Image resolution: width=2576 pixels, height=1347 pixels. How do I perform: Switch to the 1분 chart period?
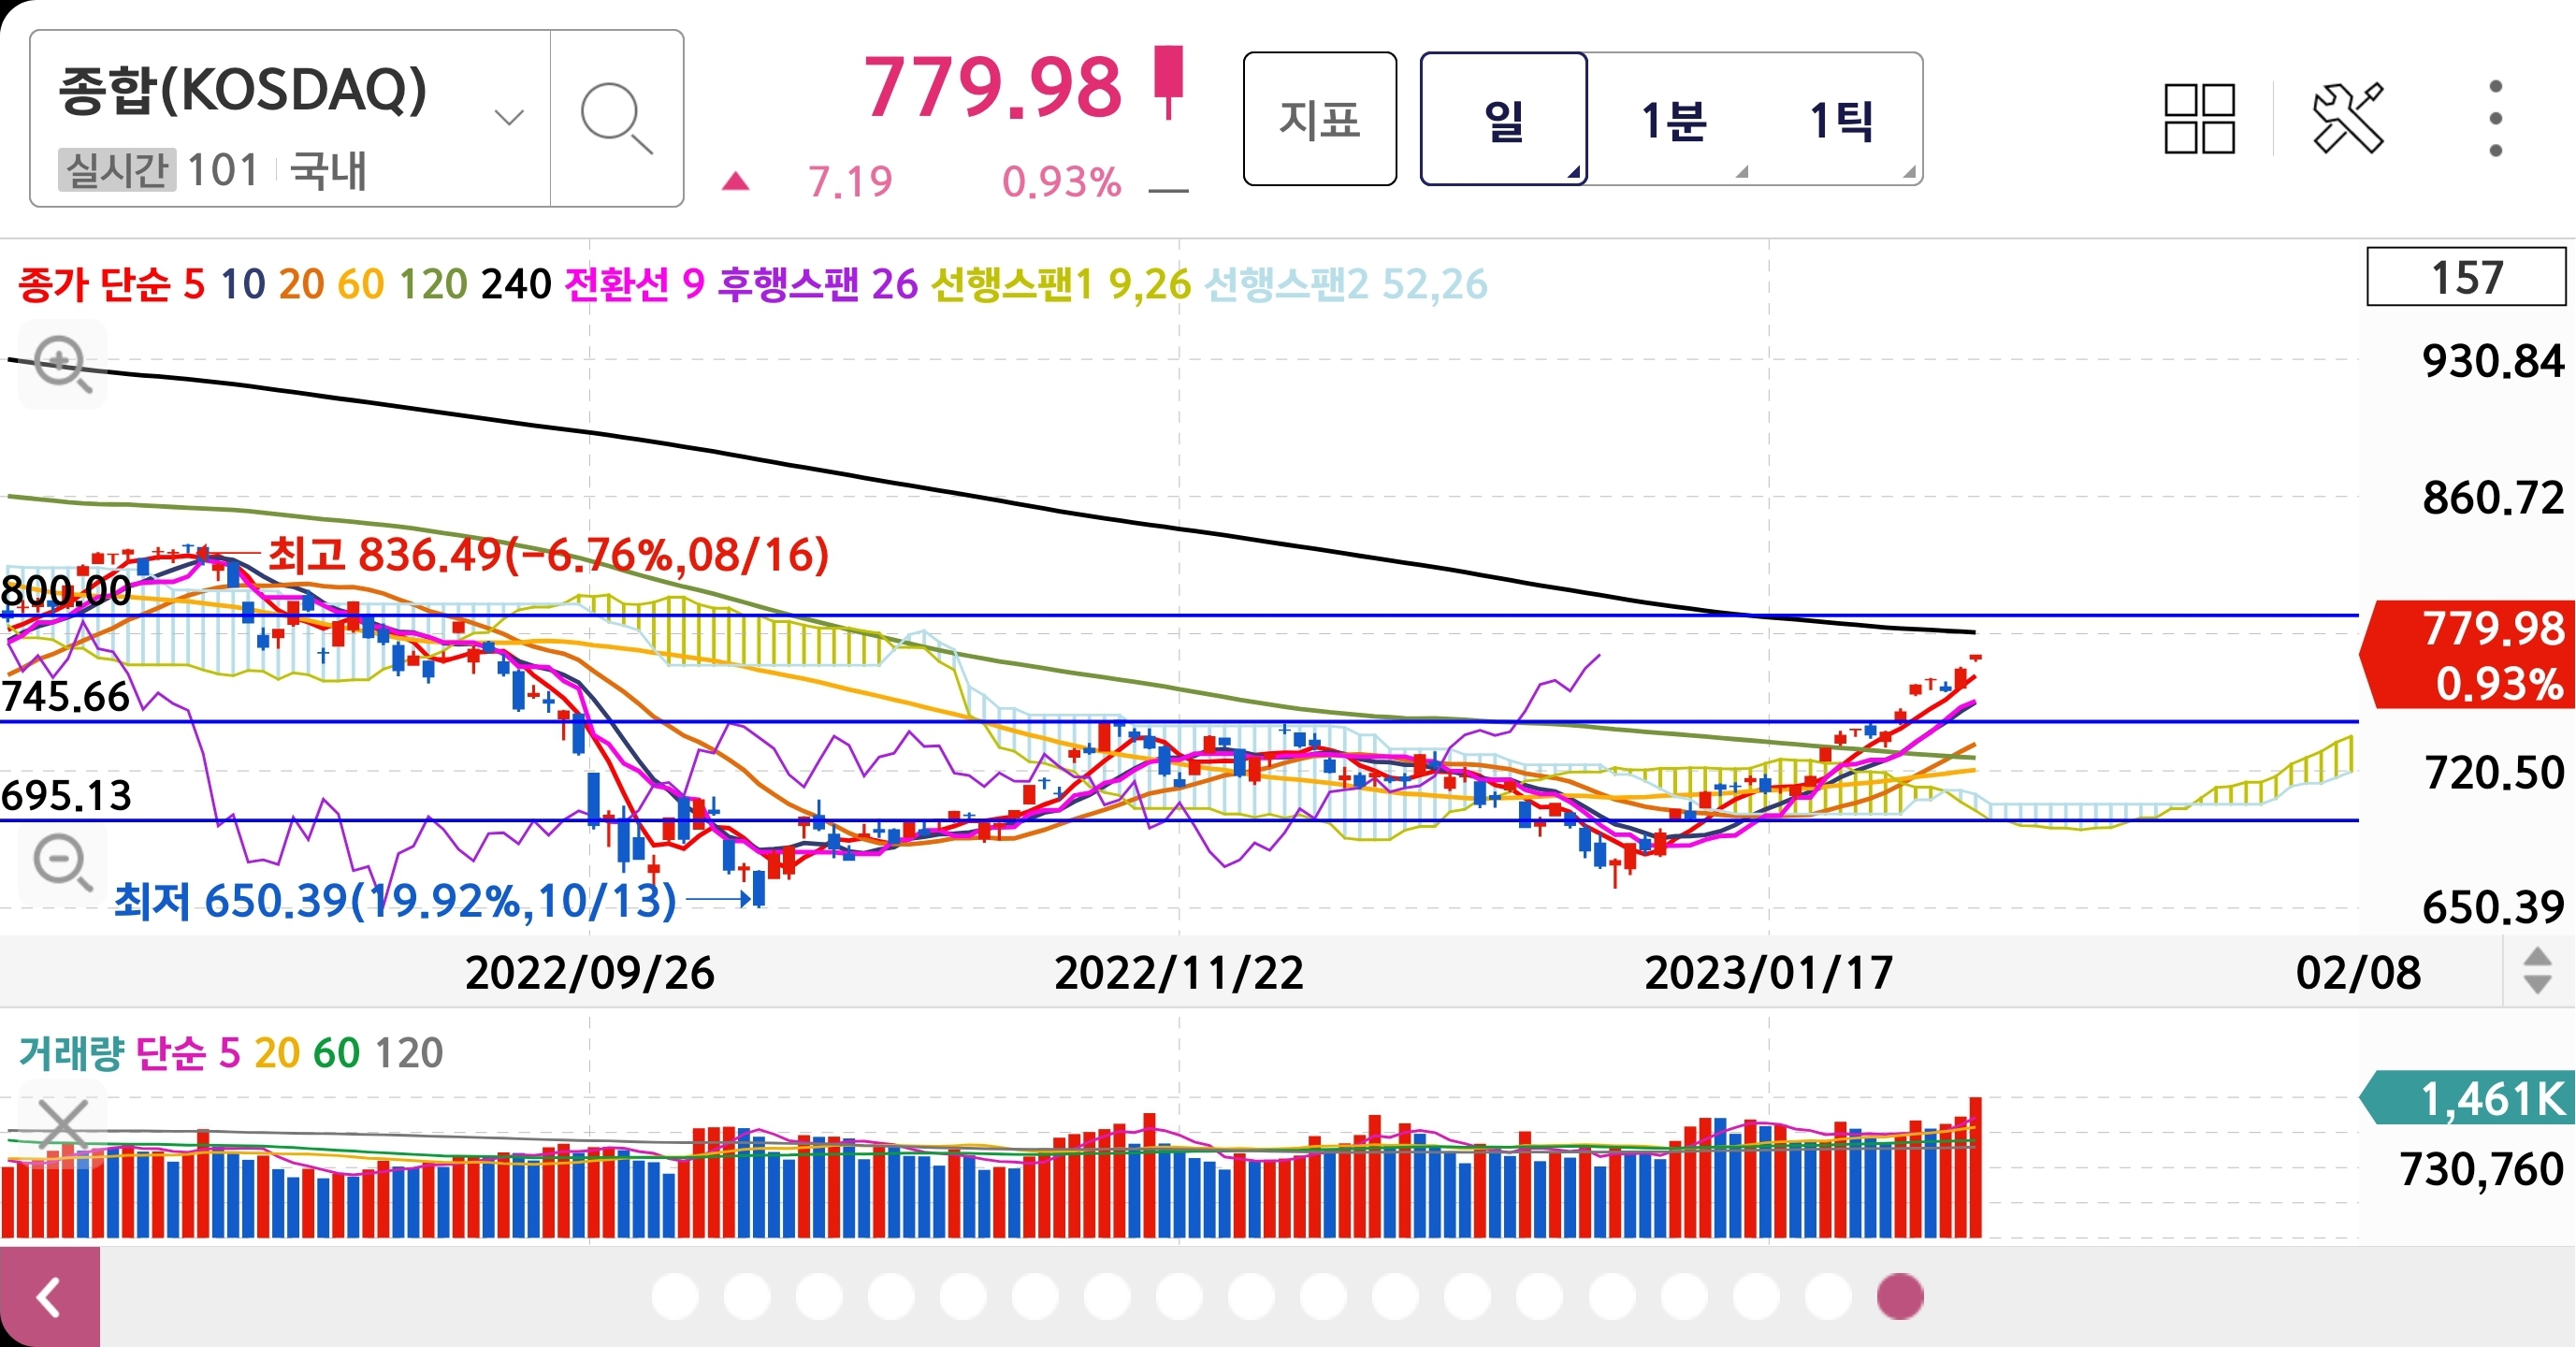tap(1673, 119)
